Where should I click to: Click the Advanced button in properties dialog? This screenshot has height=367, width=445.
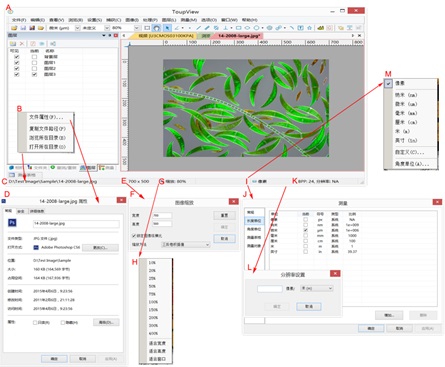click(x=106, y=322)
